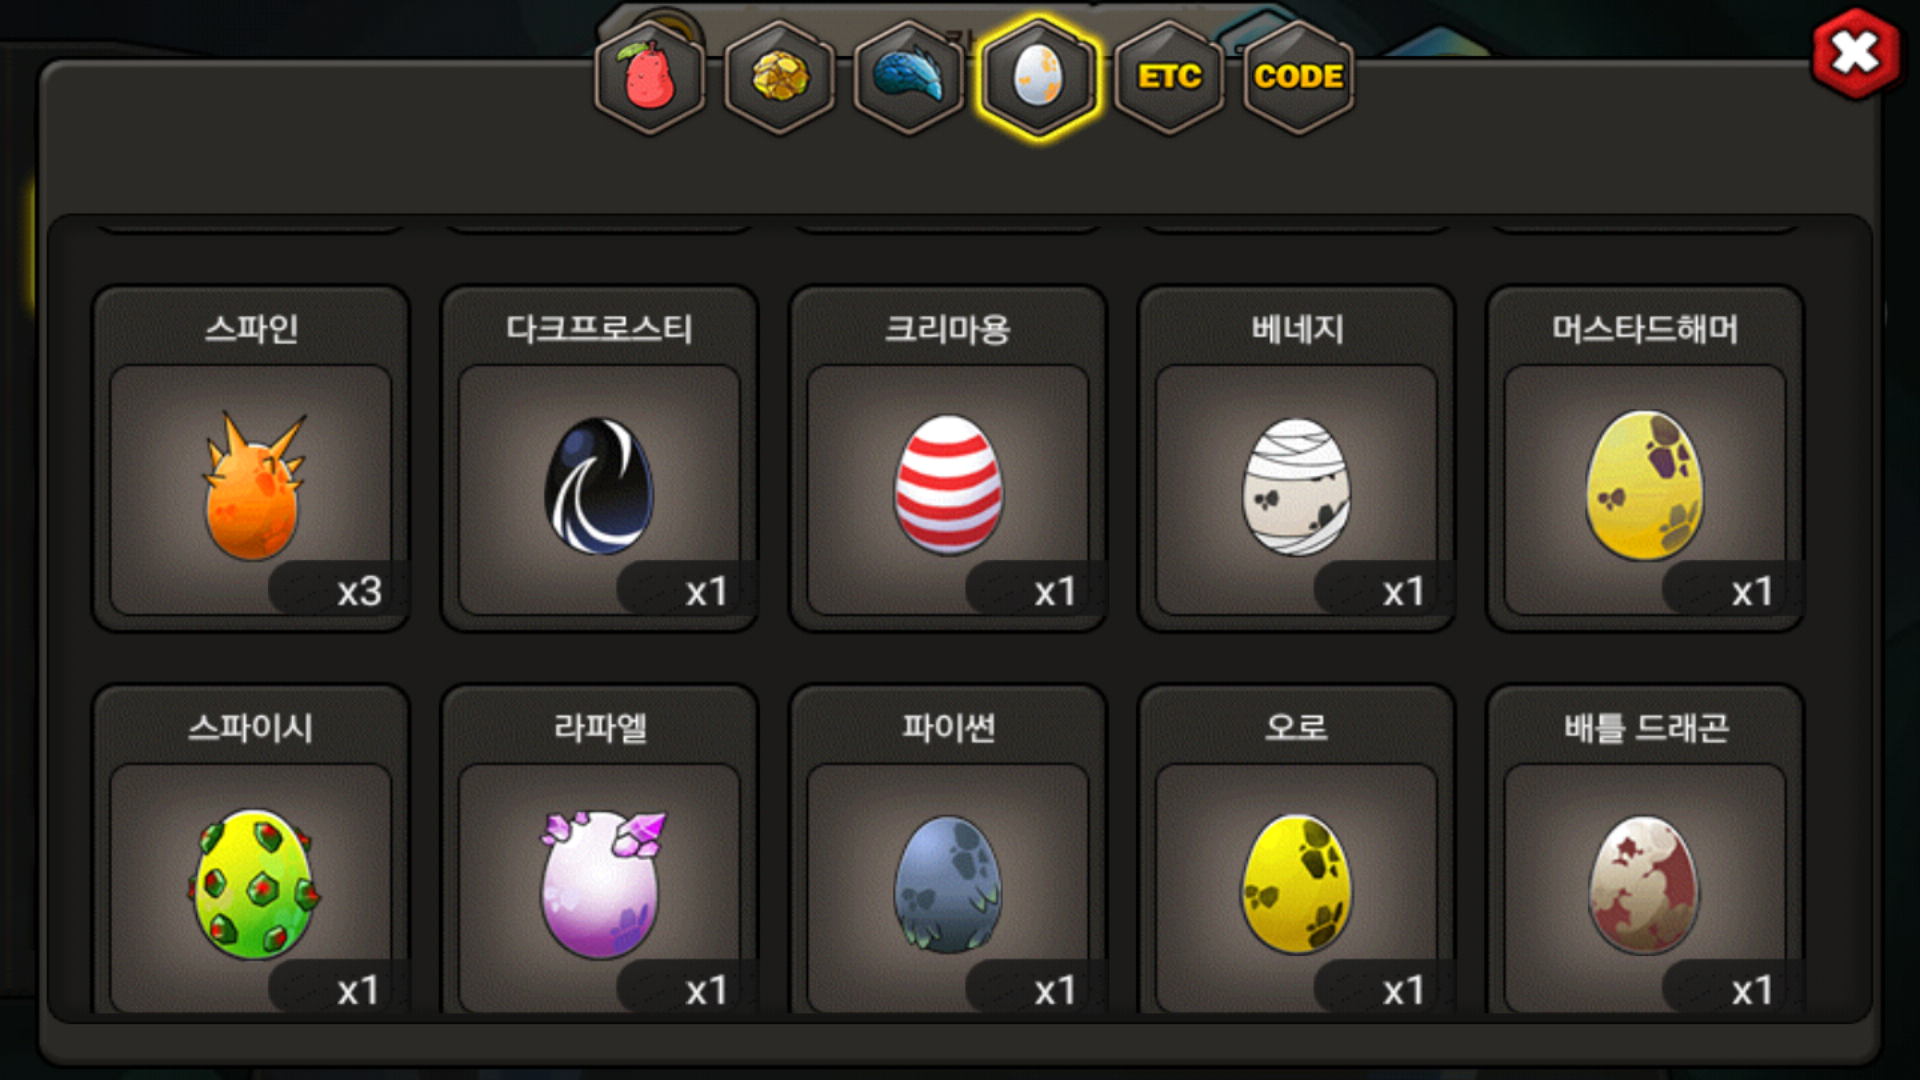Select the egg inventory tab
Screen dimensions: 1920x1080
tap(1039, 77)
